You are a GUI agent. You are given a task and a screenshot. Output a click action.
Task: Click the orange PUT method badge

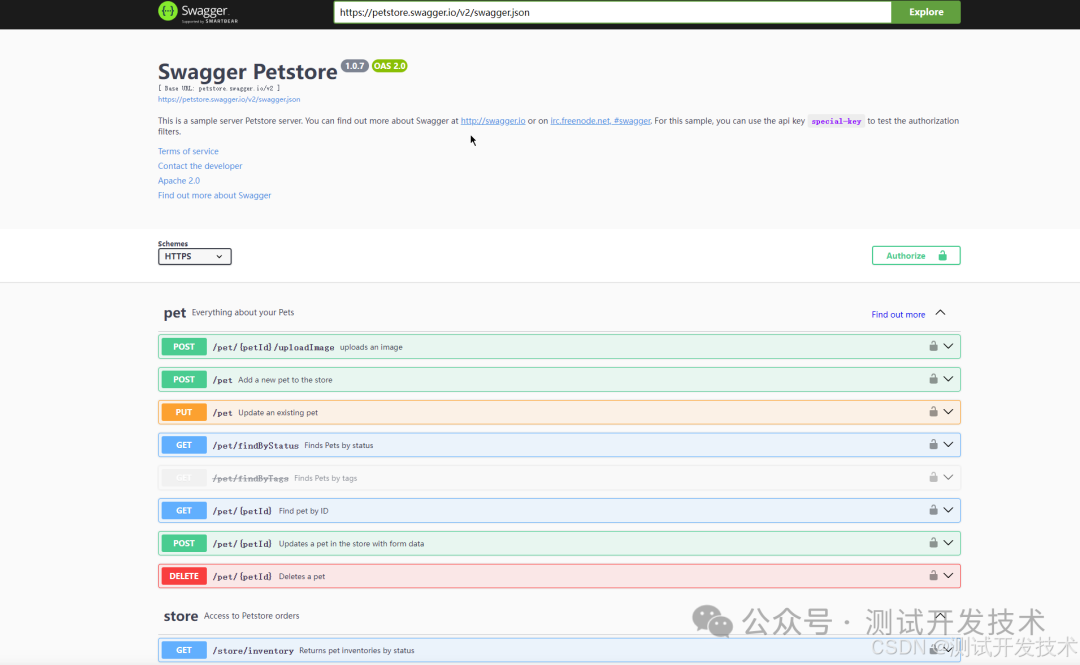(184, 412)
